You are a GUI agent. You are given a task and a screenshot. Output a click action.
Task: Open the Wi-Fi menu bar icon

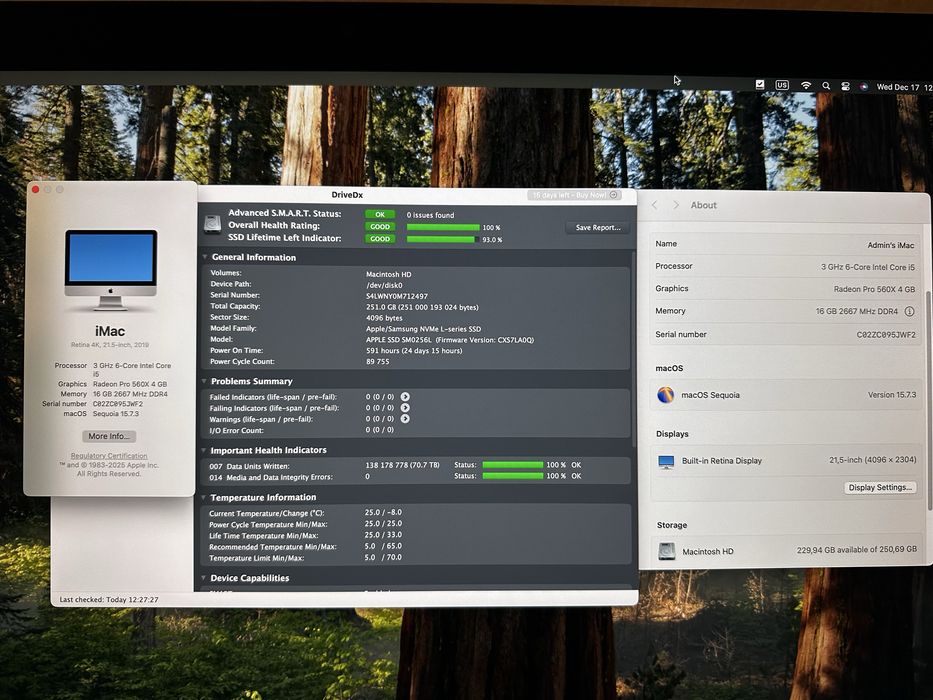pos(806,86)
